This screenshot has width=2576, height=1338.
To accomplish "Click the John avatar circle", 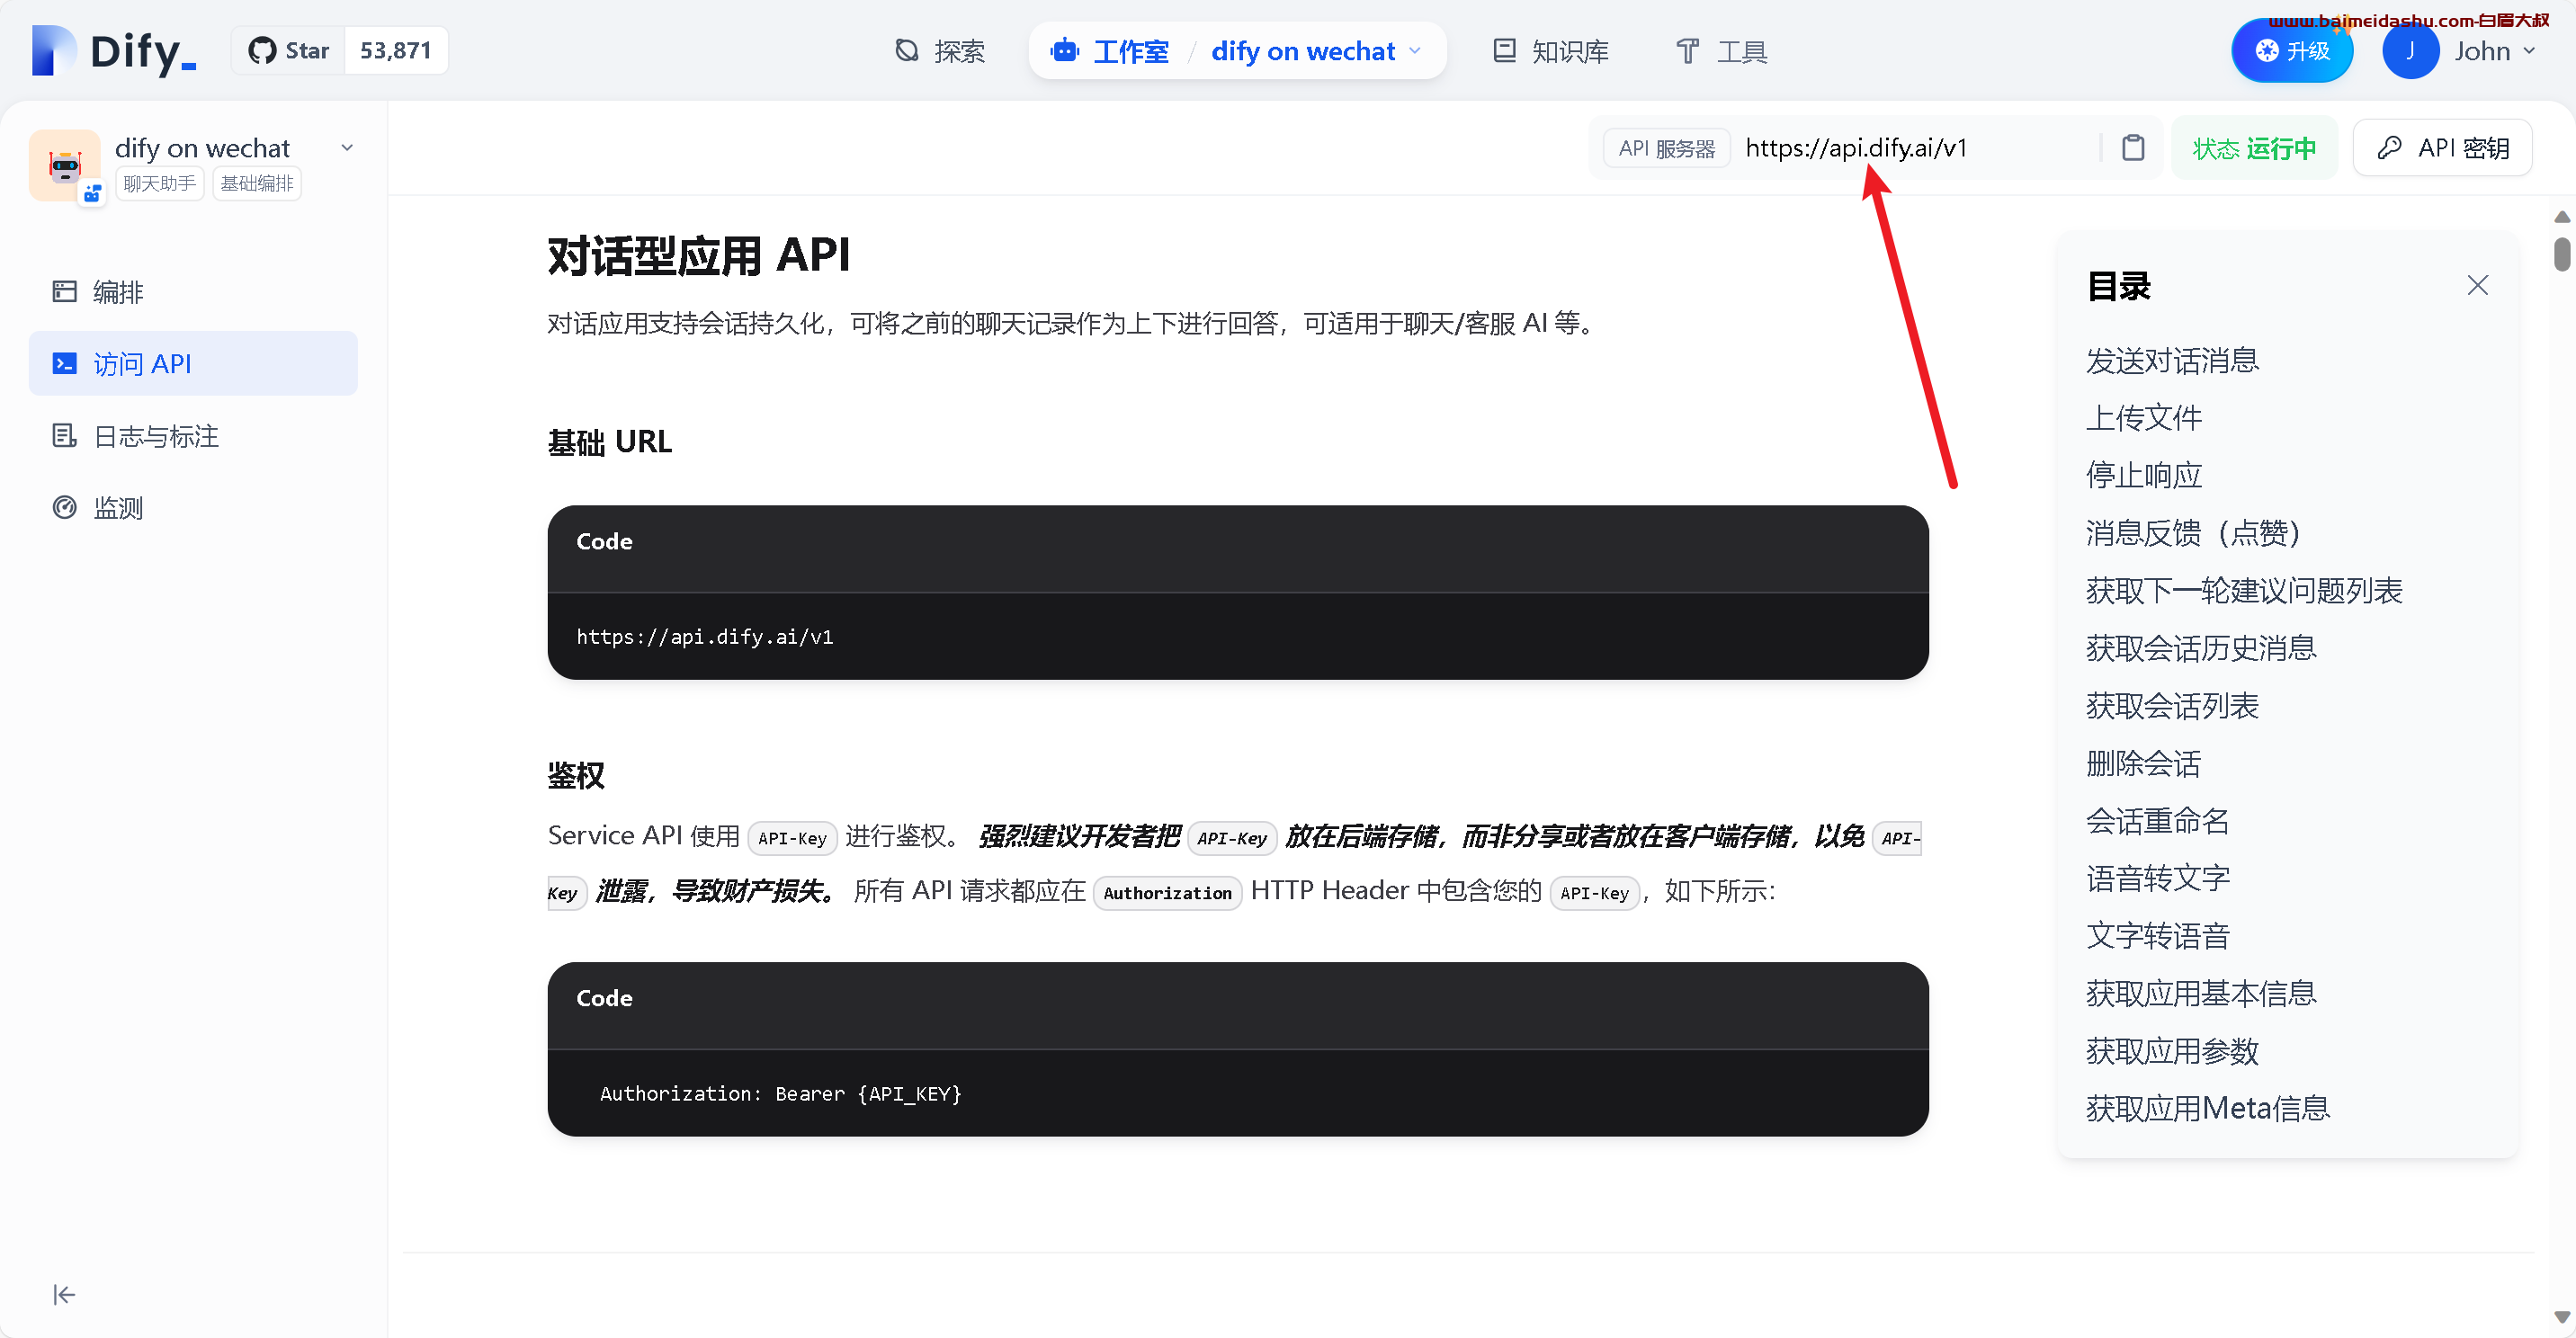I will point(2410,51).
